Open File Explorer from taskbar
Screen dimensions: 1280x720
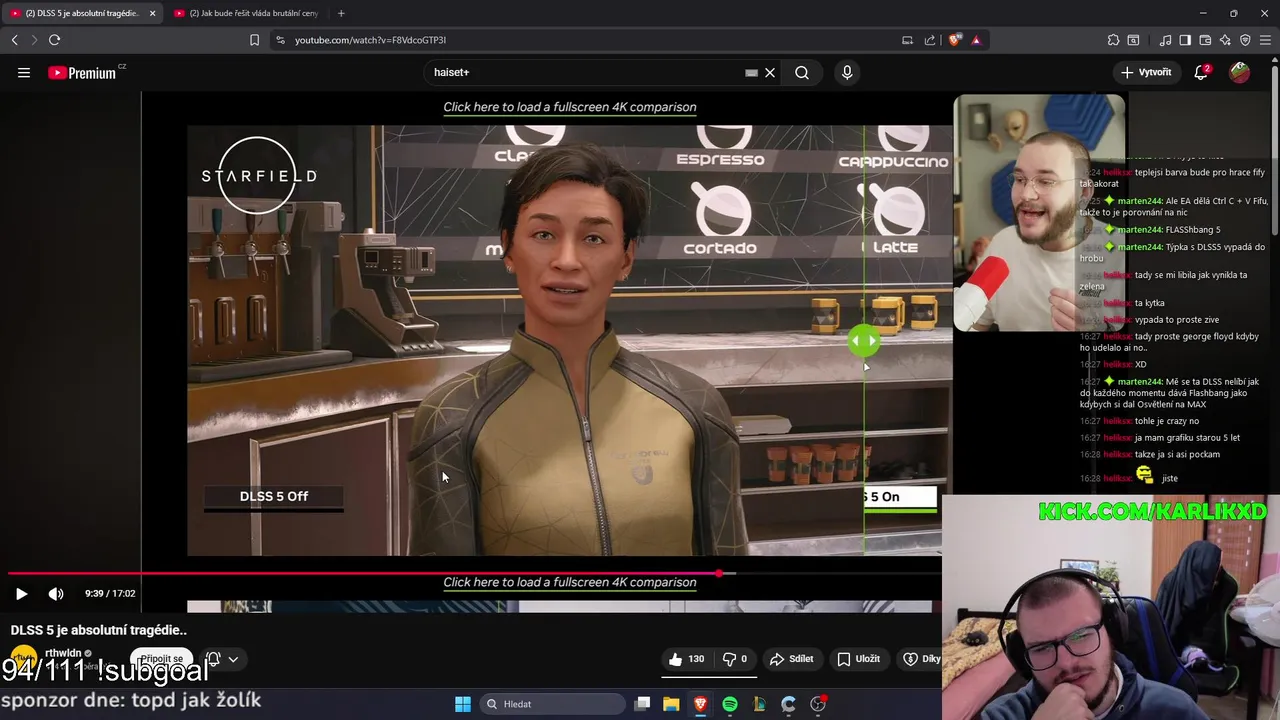tap(671, 704)
